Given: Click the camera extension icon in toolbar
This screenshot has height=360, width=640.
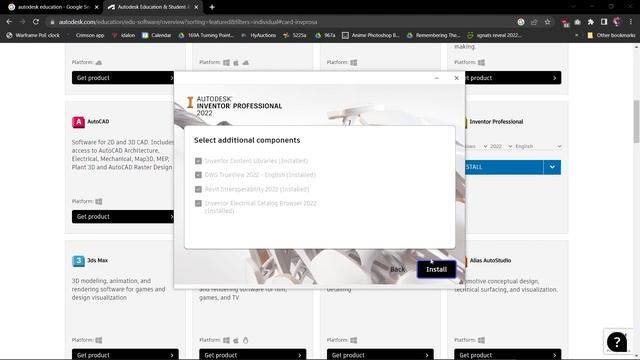Looking at the screenshot, I should (x=577, y=22).
